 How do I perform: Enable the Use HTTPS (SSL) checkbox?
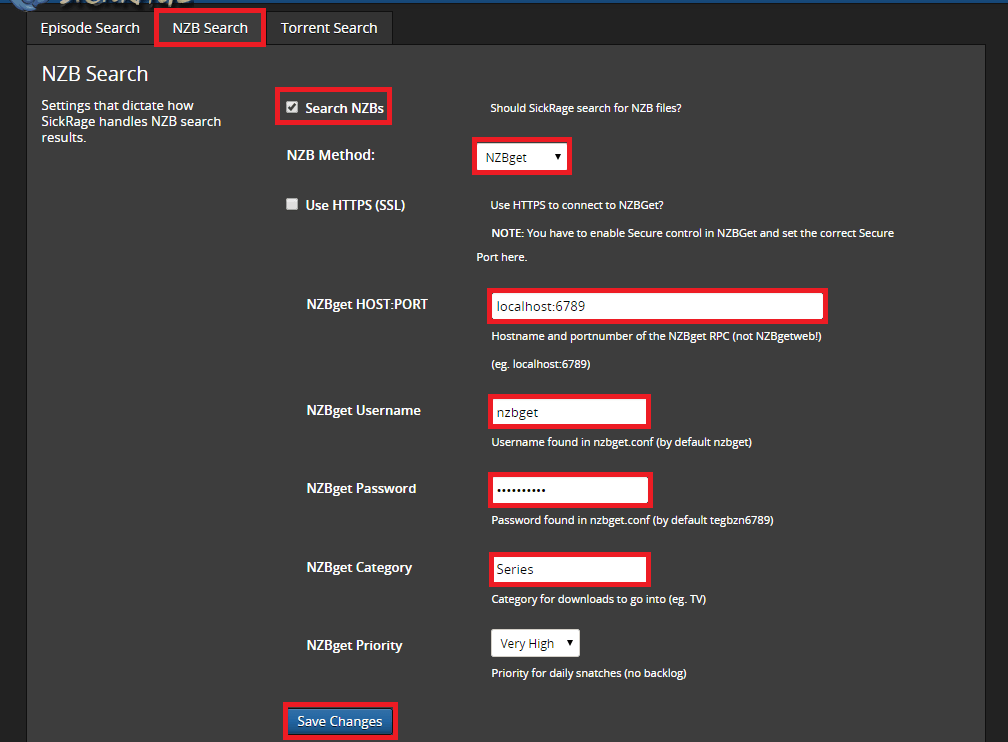[292, 204]
